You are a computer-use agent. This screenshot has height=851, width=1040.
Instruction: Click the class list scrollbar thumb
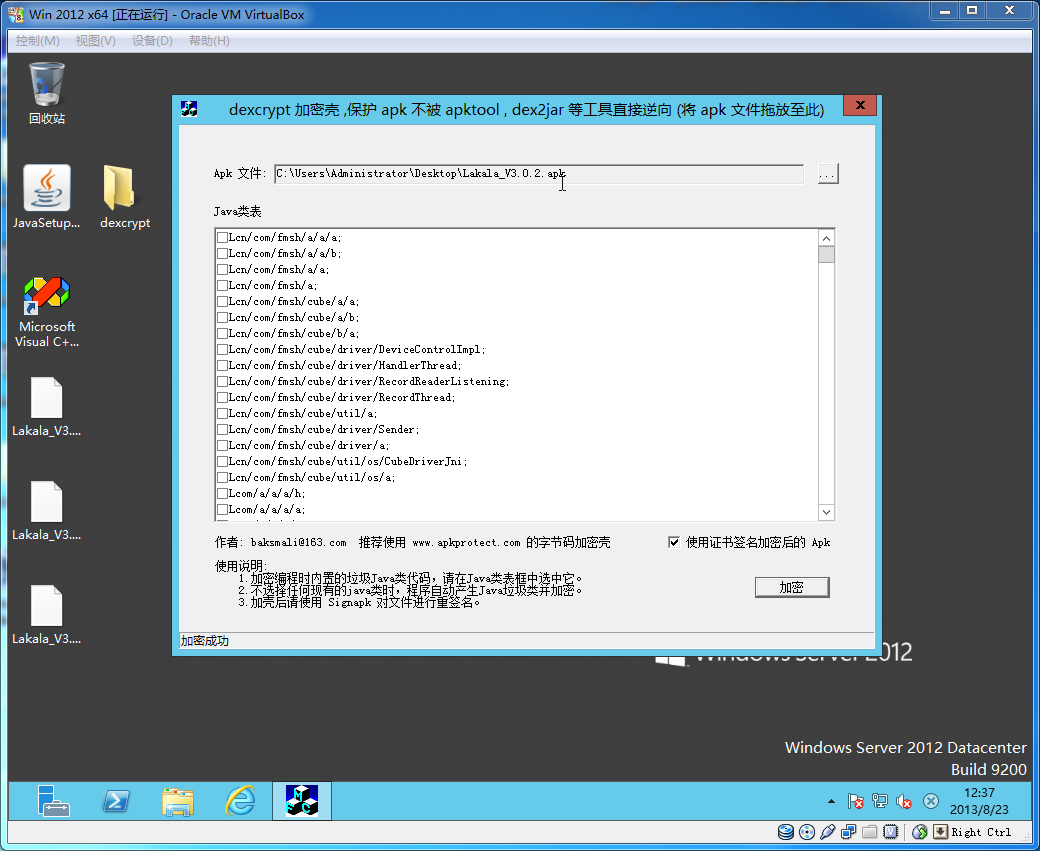826,255
